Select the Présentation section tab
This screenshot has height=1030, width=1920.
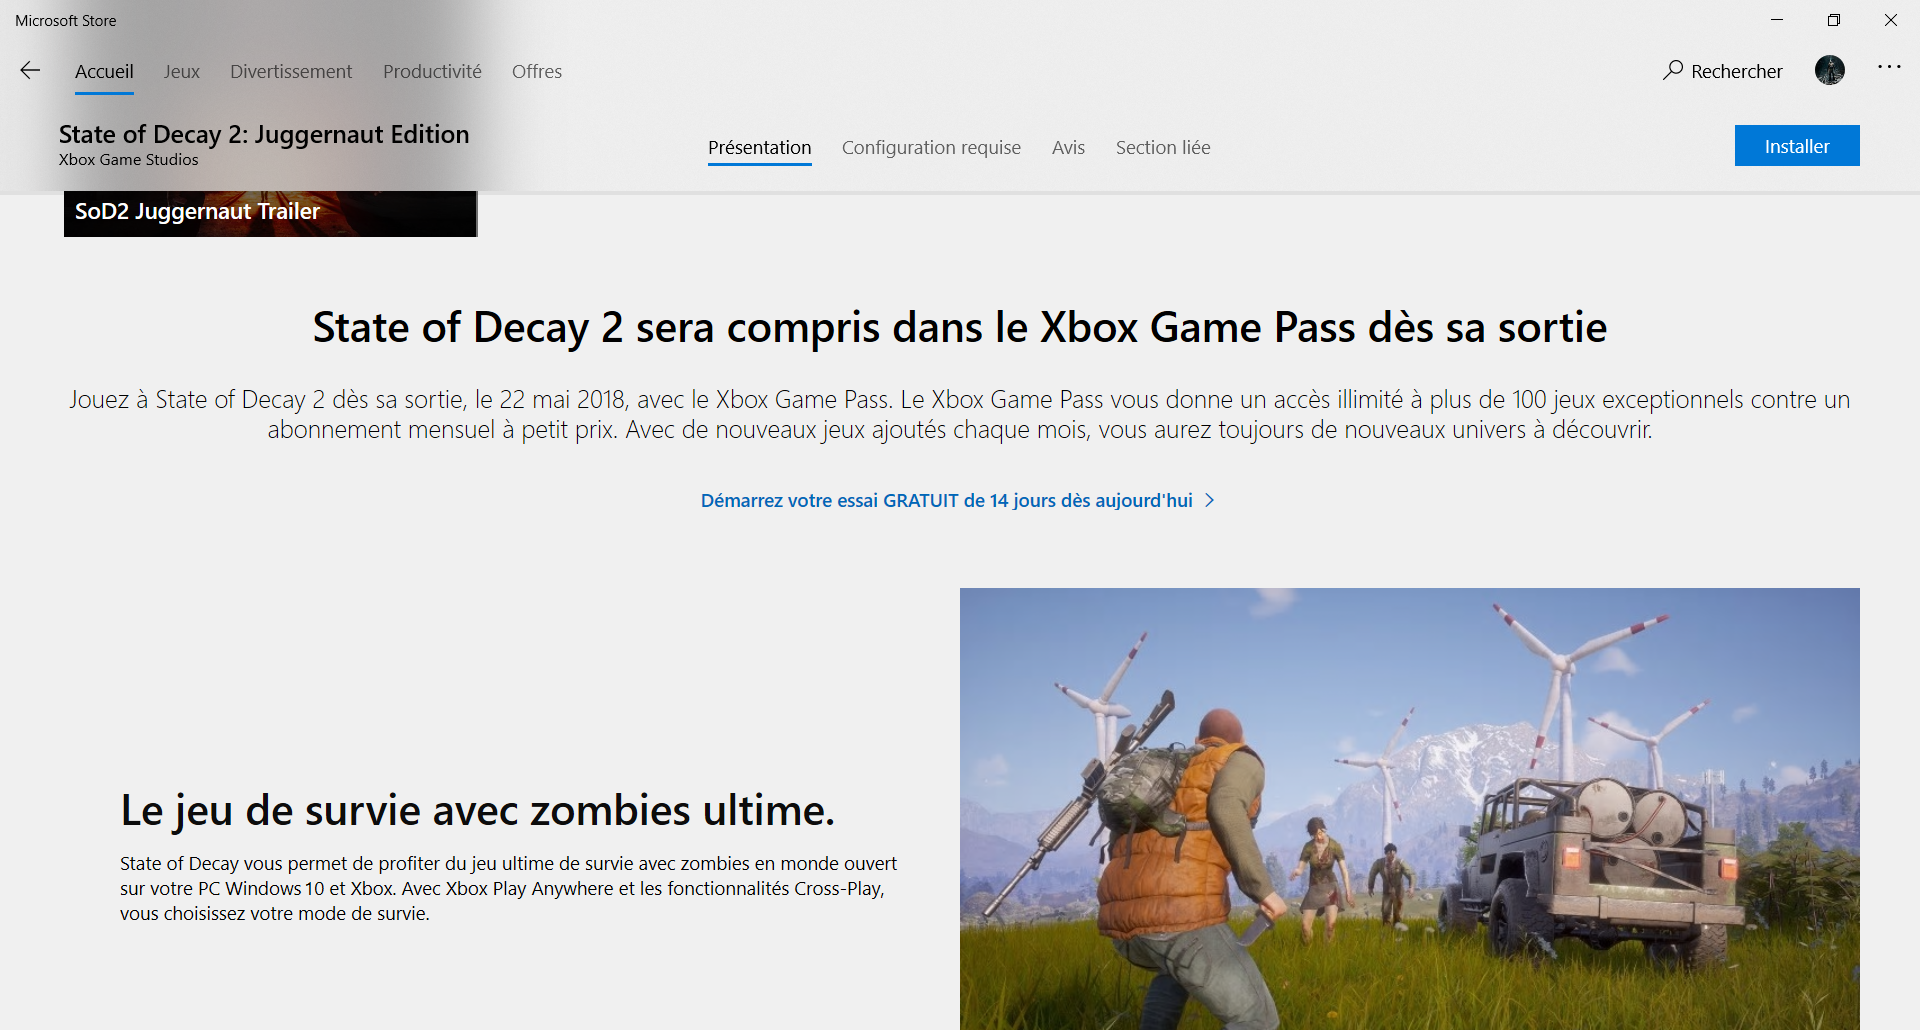(760, 147)
